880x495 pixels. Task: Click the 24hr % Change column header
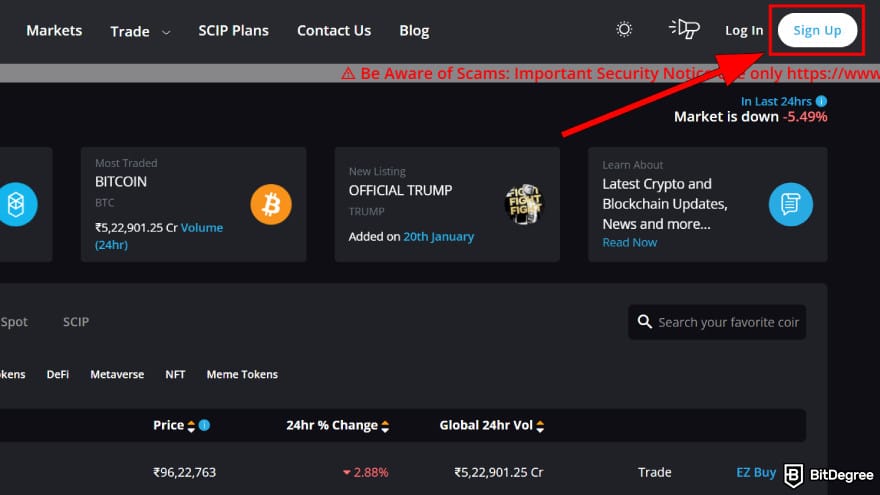332,425
